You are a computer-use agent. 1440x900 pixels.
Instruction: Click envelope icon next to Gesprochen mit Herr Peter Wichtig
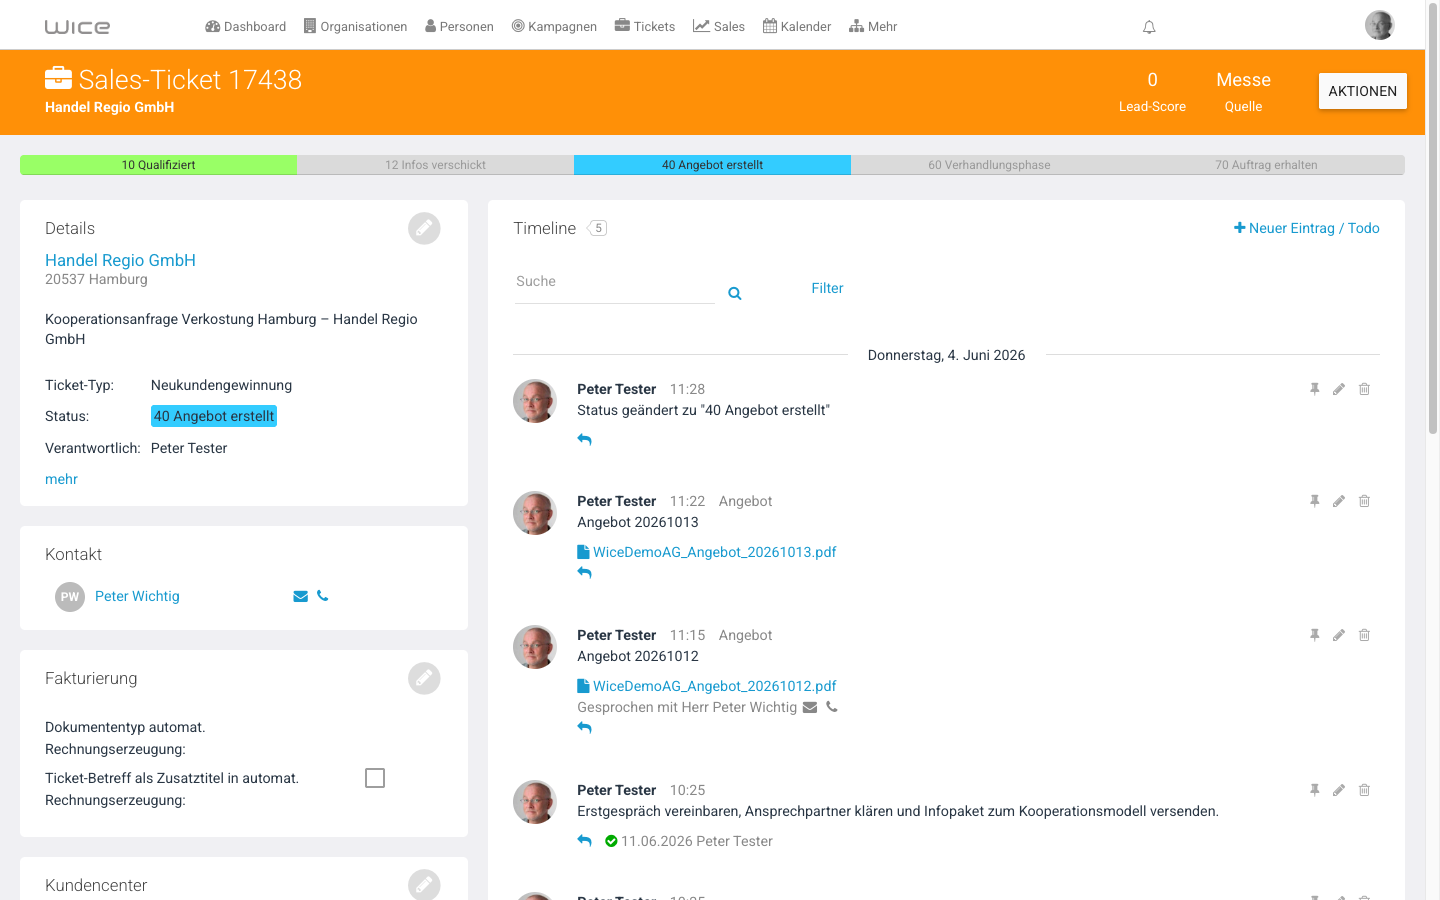click(x=810, y=707)
